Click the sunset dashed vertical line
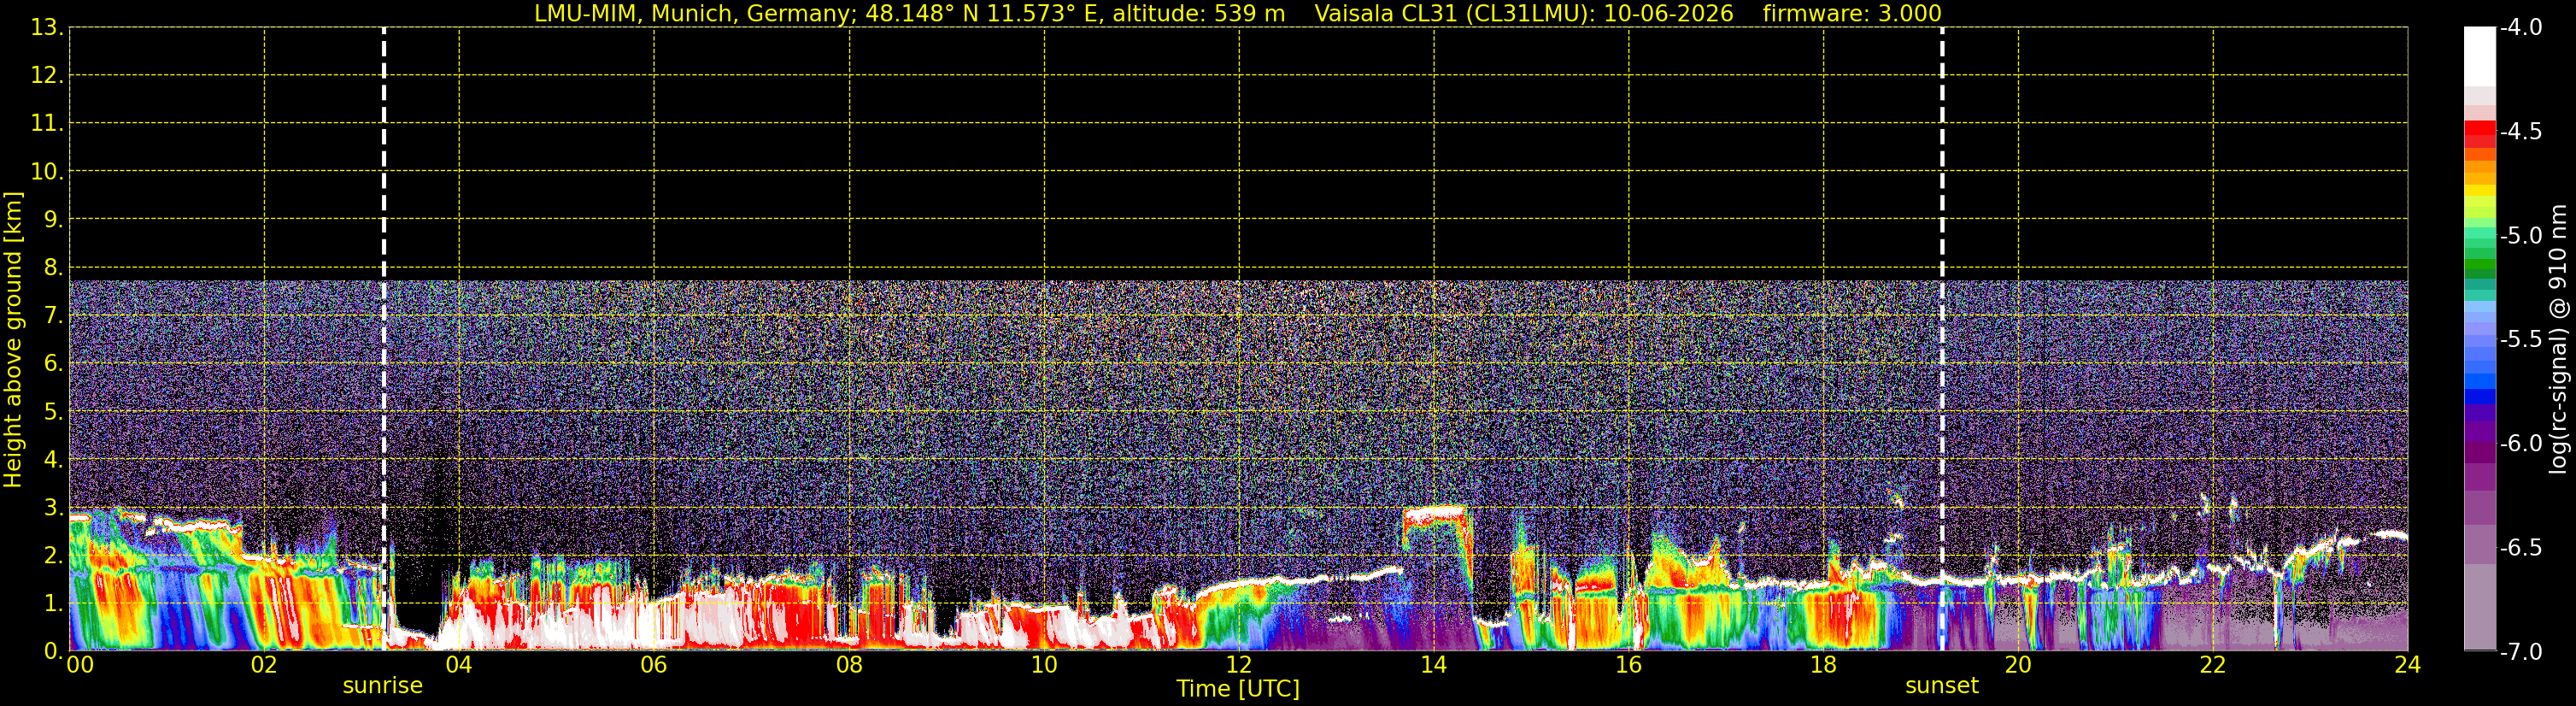The height and width of the screenshot is (706, 2576). coord(1942,338)
